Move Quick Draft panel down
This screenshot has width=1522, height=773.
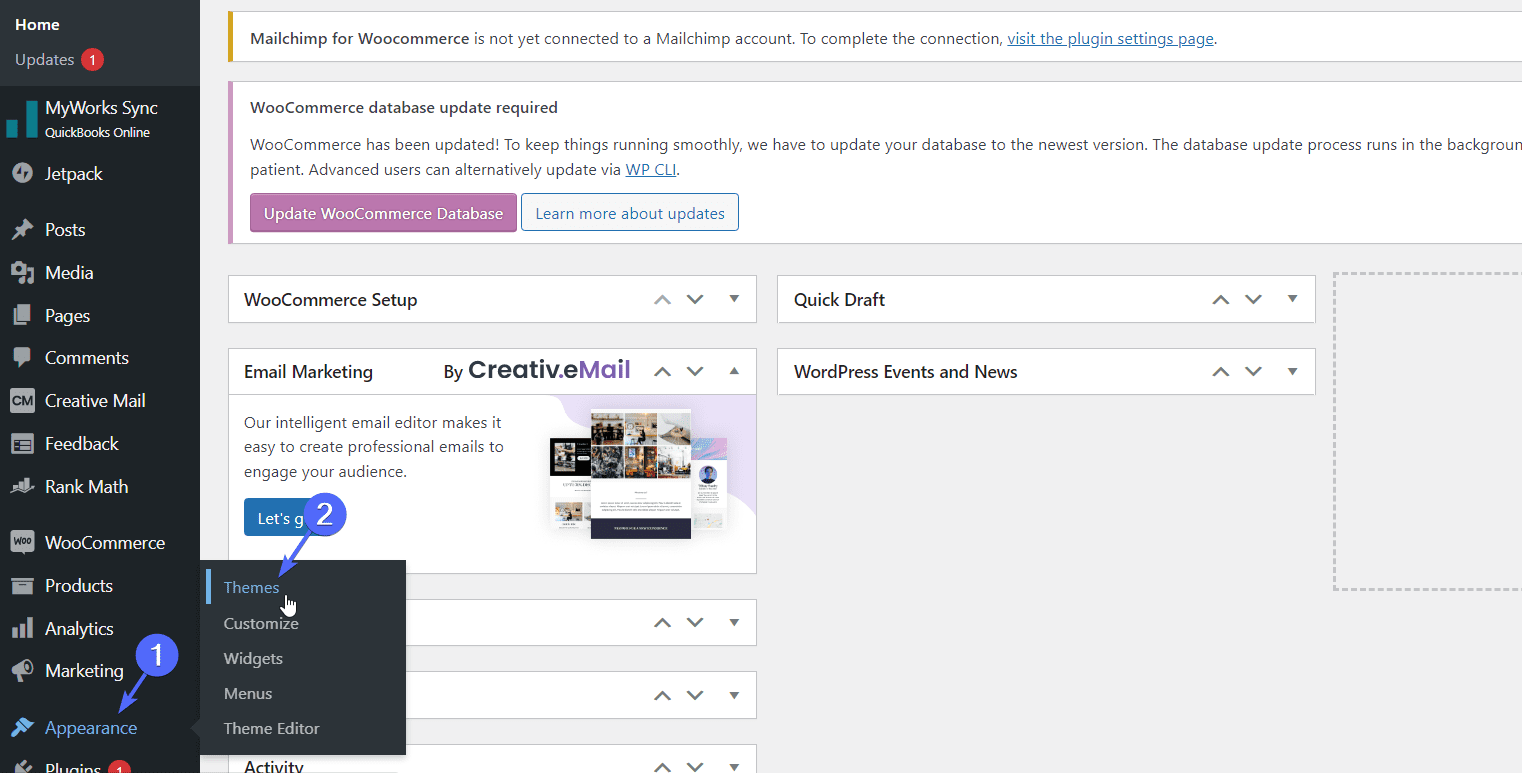point(1253,299)
